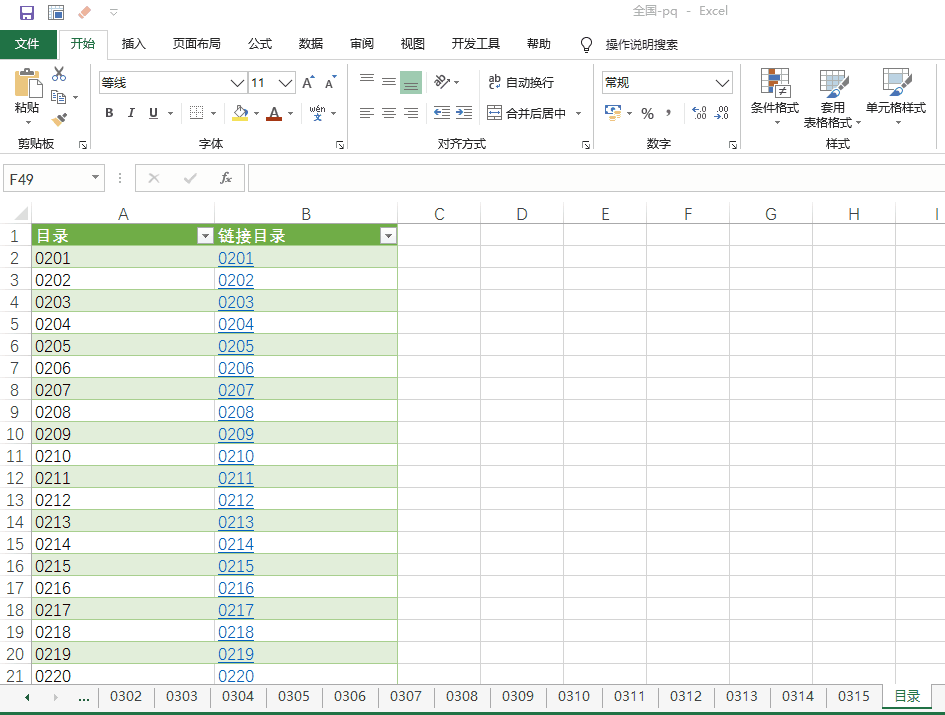945x715 pixels.
Task: Click the increase indent icon
Action: point(464,113)
